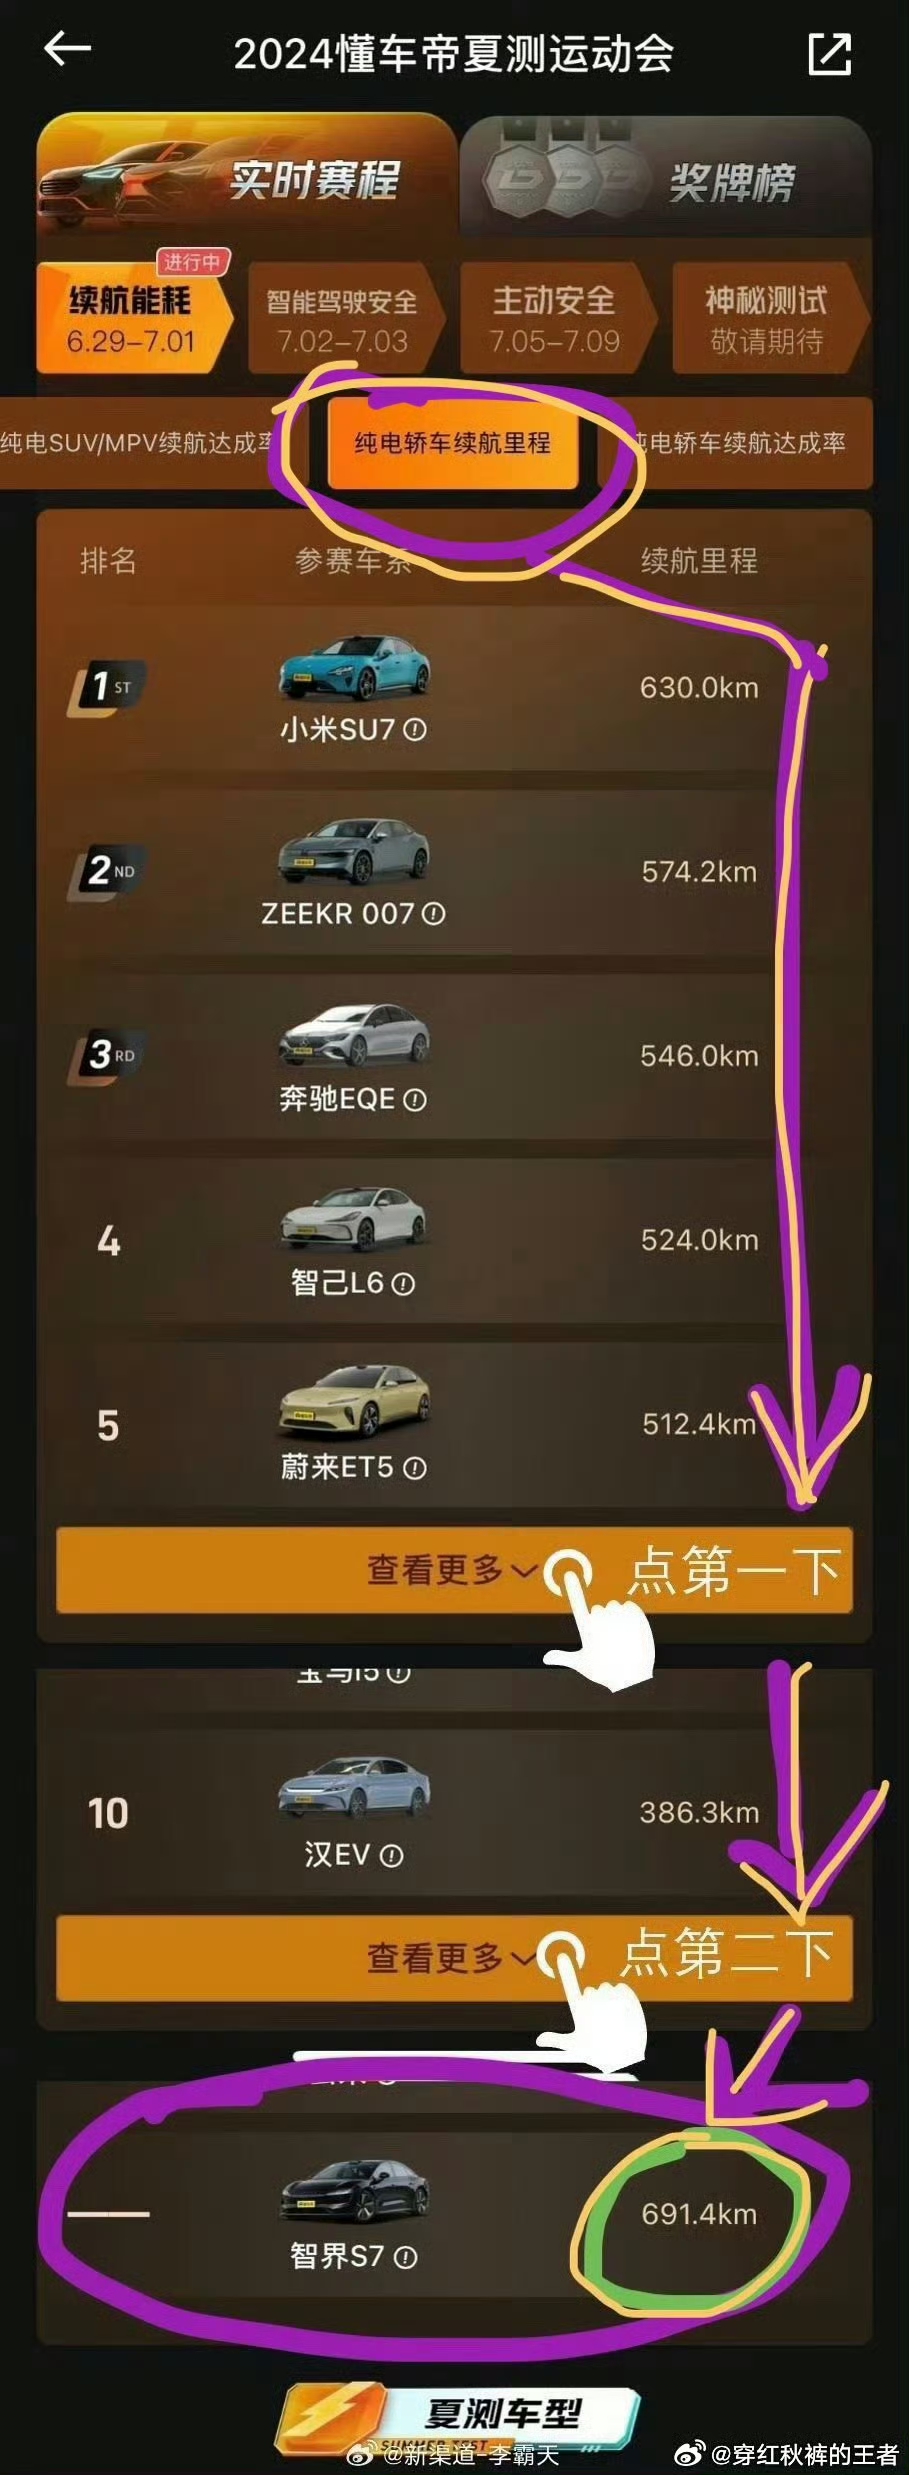Select 纯电轿车续航达成率 category

click(738, 443)
